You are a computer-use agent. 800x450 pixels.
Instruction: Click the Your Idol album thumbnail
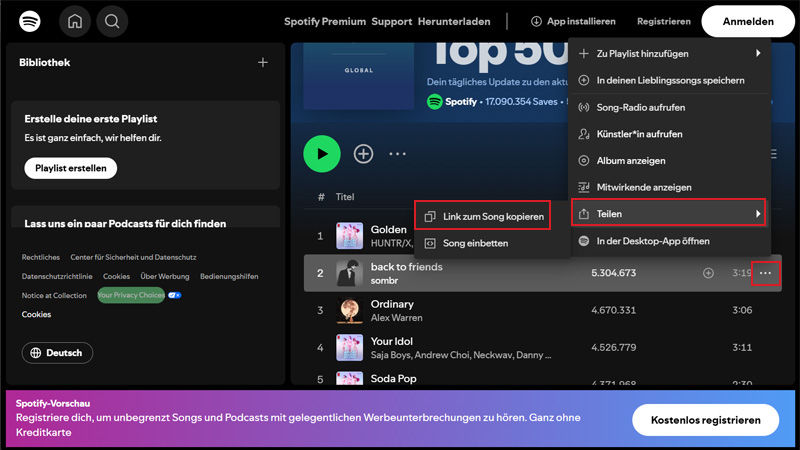pos(349,347)
